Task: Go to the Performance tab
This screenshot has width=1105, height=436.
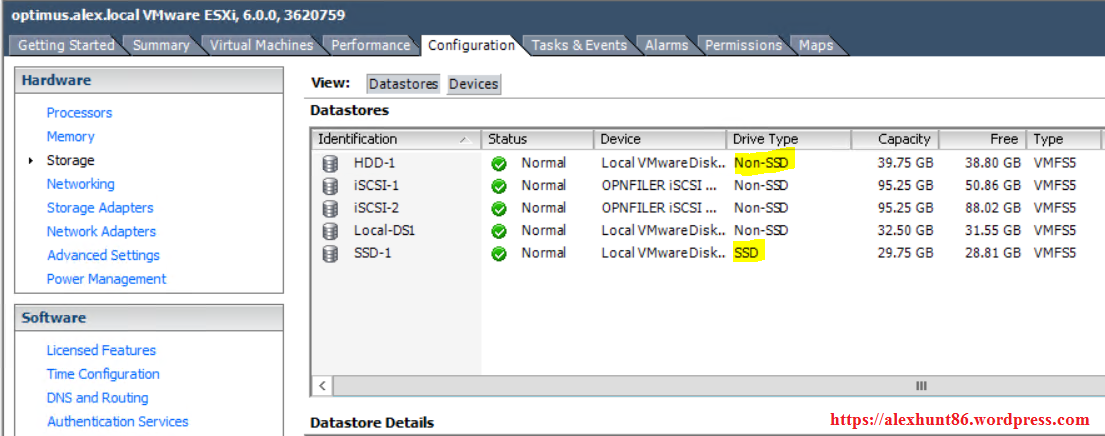Action: coord(371,45)
